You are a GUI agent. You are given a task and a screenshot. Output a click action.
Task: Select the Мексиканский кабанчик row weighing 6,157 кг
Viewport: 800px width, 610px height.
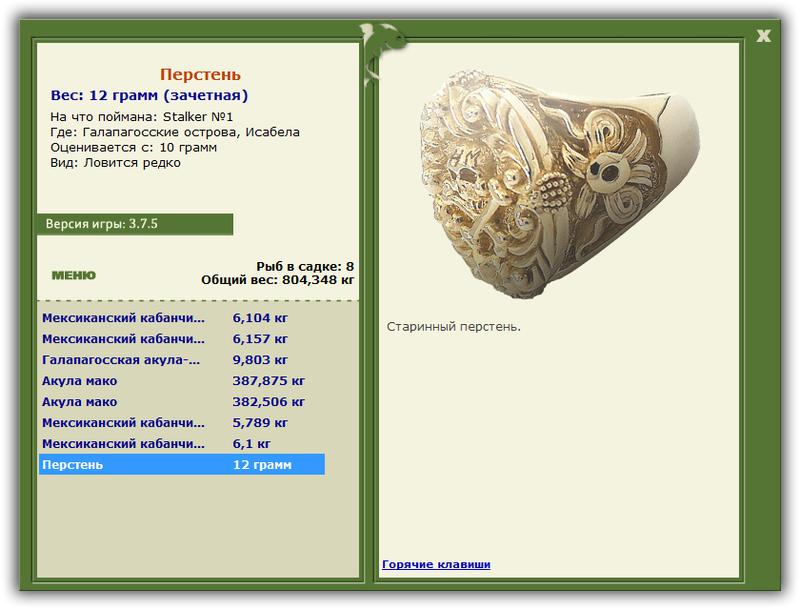pyautogui.click(x=182, y=339)
